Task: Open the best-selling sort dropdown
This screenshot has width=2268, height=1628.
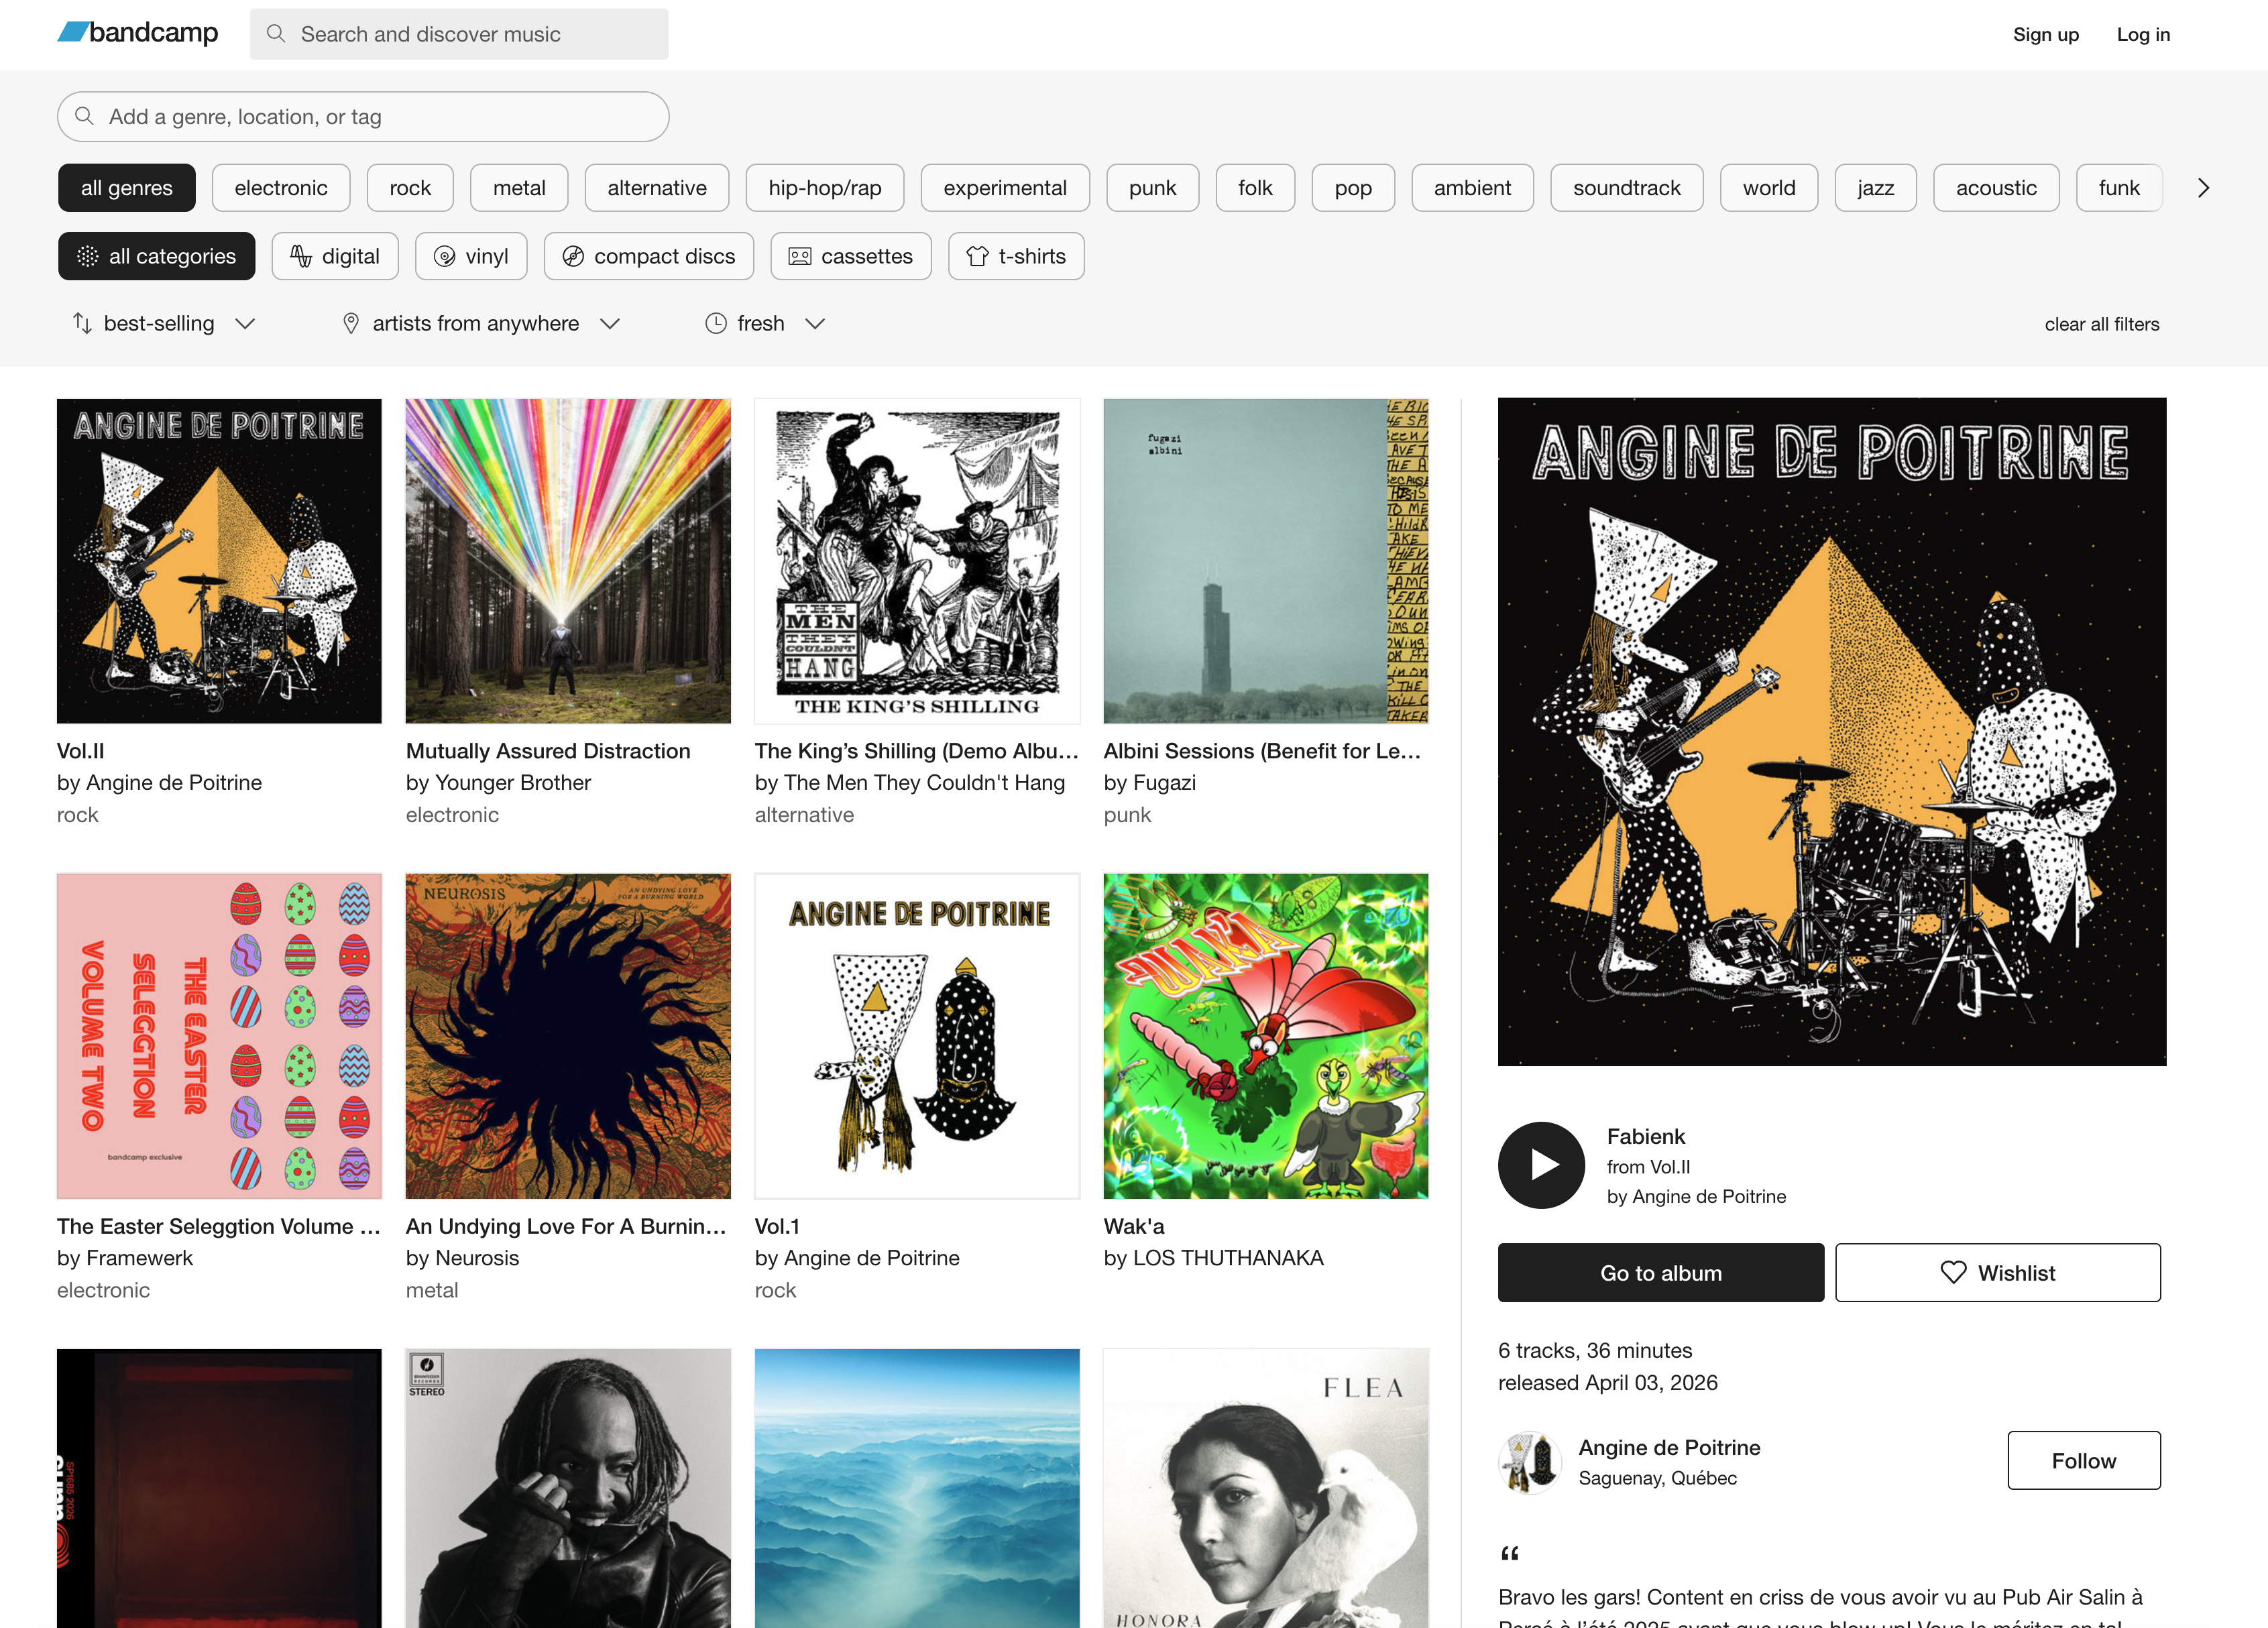Action: [163, 323]
